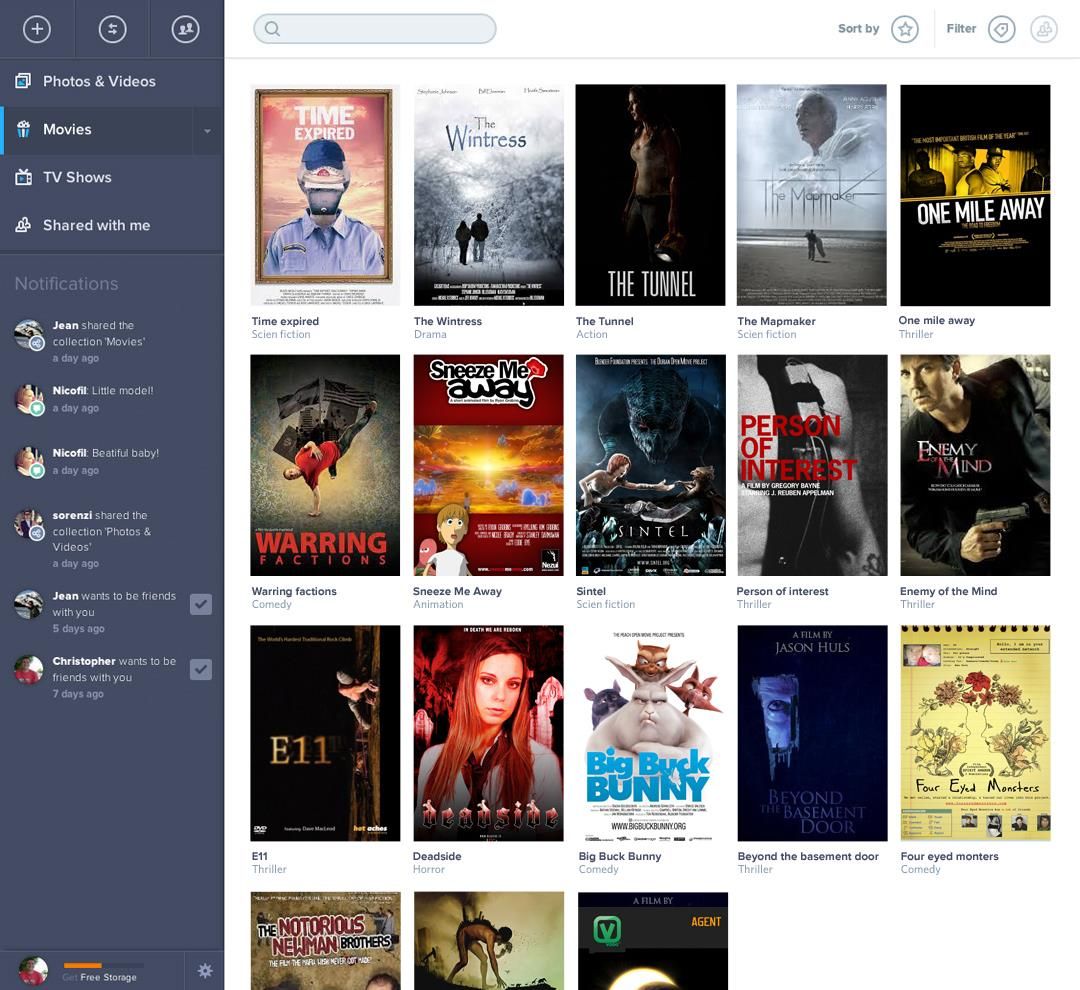This screenshot has width=1080, height=990.
Task: Open the friends icon in sidebar header
Action: (x=185, y=29)
